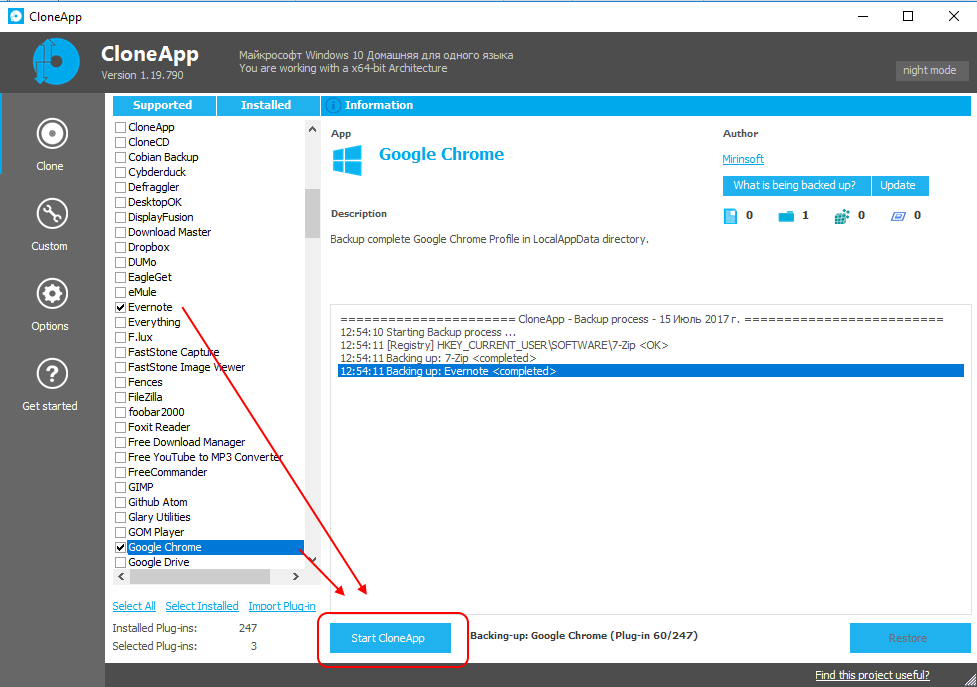Select the Information tab header
Screen dimensions: 977x687
coord(646,105)
